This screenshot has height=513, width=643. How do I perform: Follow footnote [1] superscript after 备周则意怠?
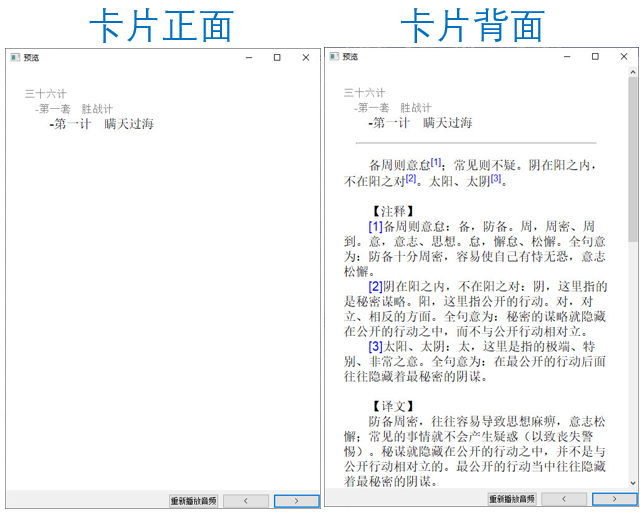(436, 162)
